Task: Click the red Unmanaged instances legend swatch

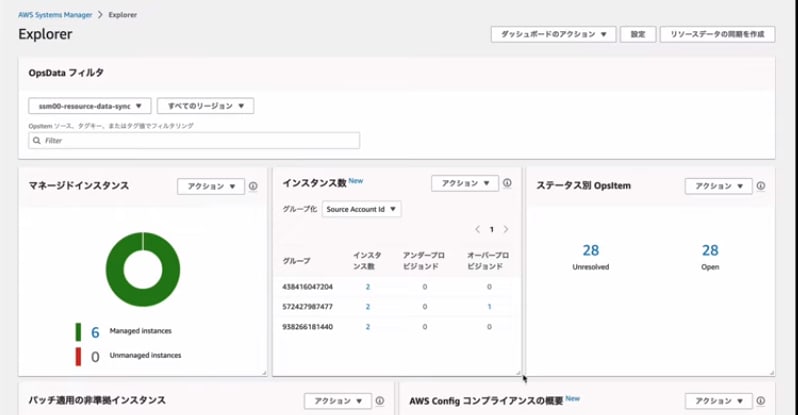Action: click(78, 356)
